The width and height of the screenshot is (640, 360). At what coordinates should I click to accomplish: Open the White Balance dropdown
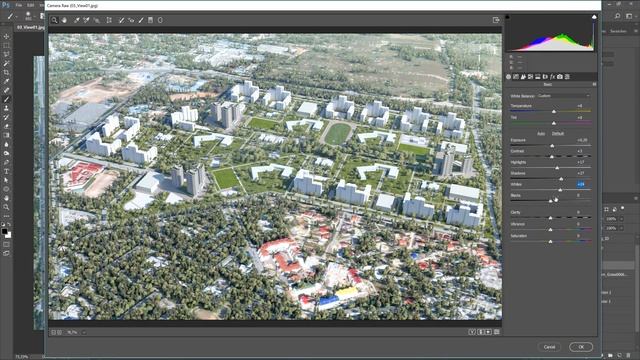pos(563,96)
